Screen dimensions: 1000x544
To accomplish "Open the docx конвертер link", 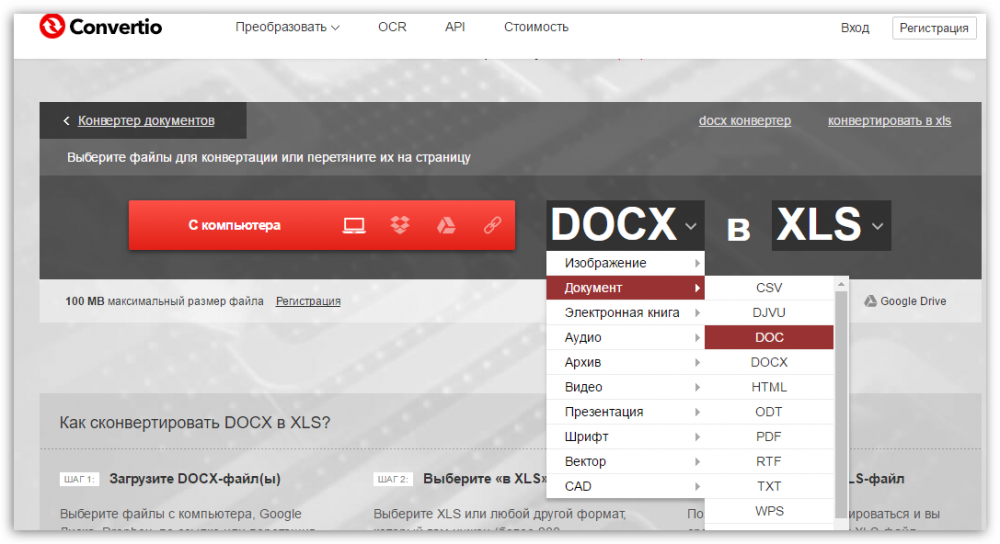I will [x=744, y=121].
